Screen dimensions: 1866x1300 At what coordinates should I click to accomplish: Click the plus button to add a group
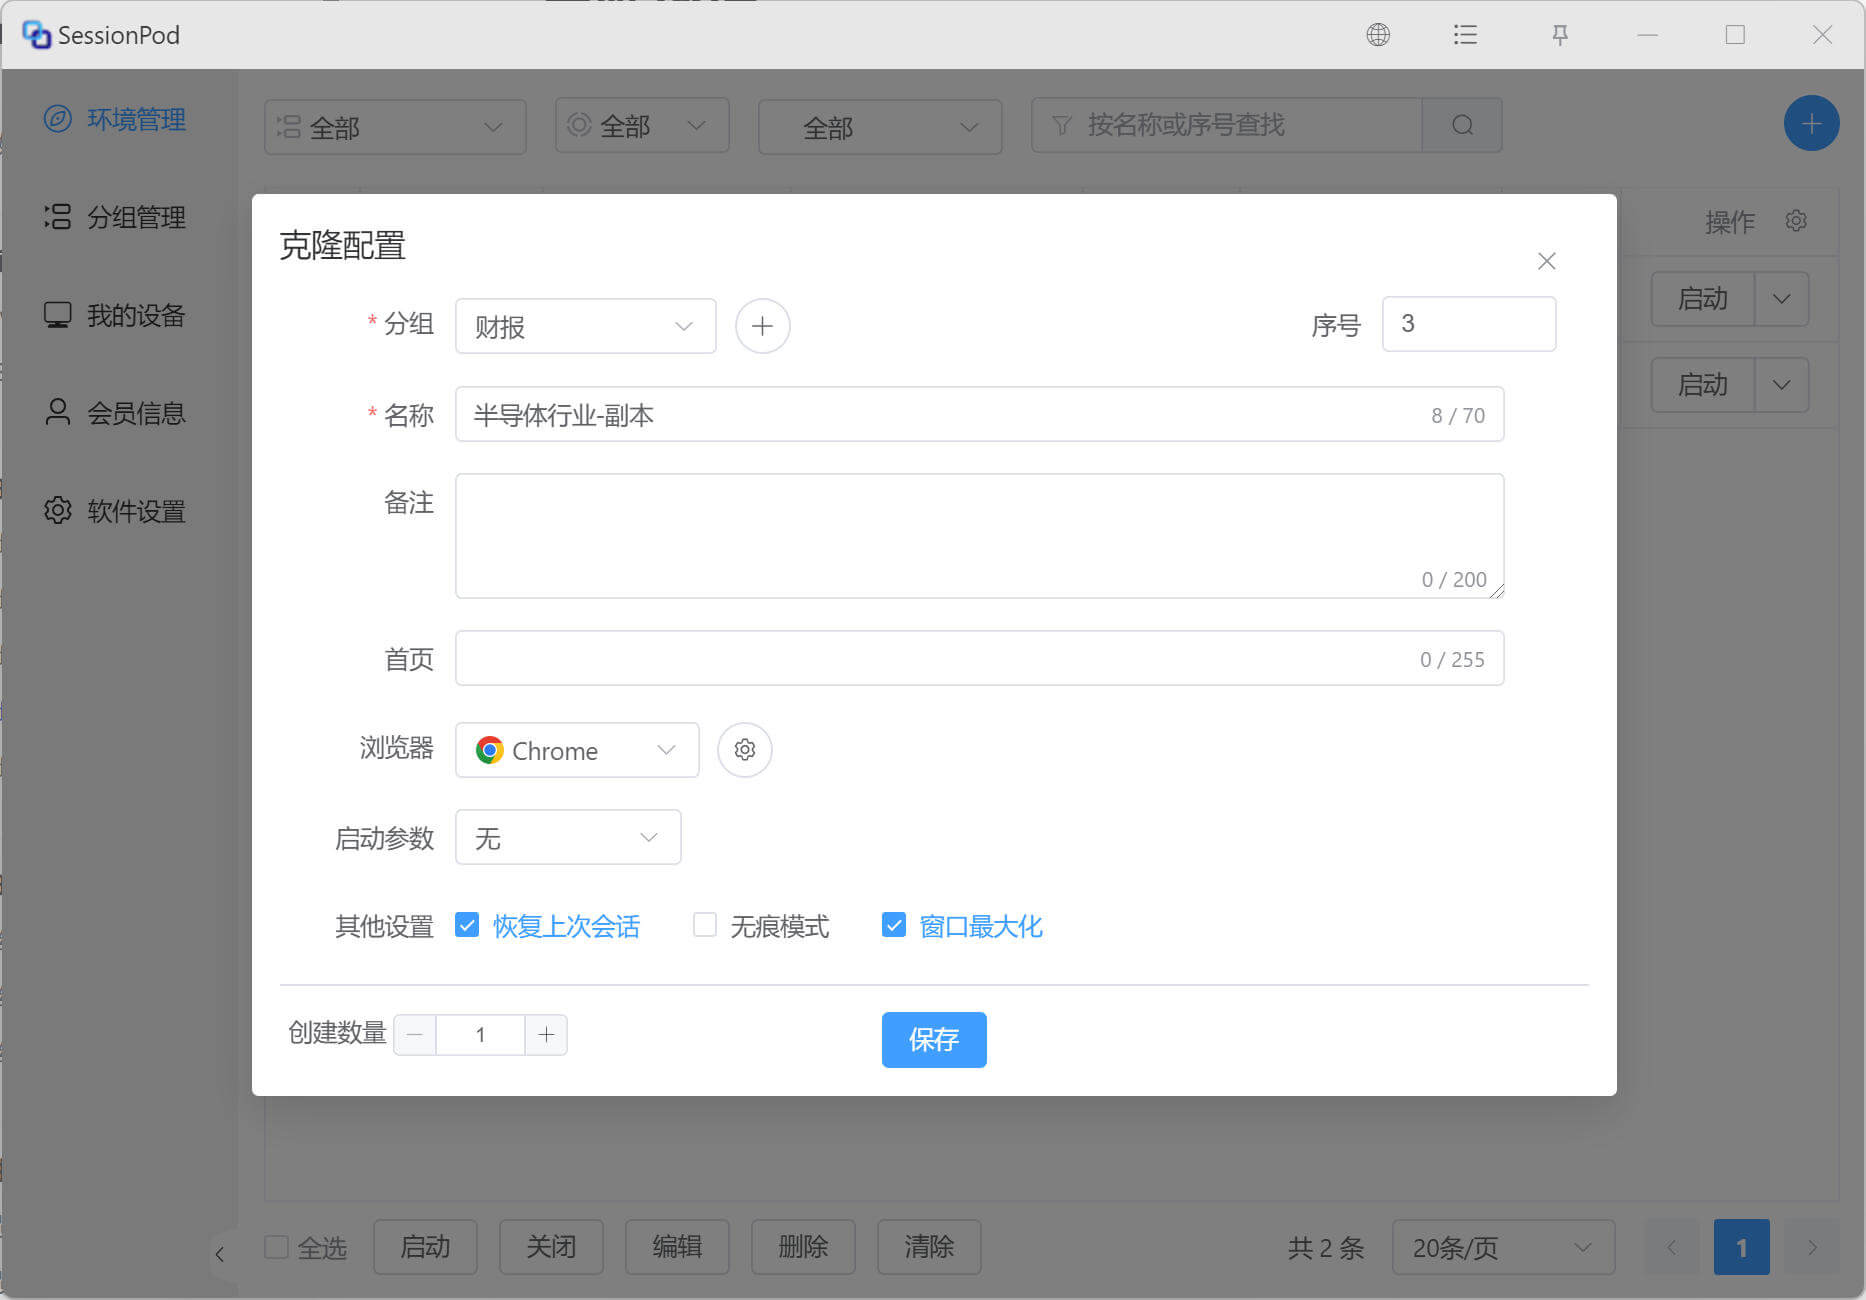[762, 326]
